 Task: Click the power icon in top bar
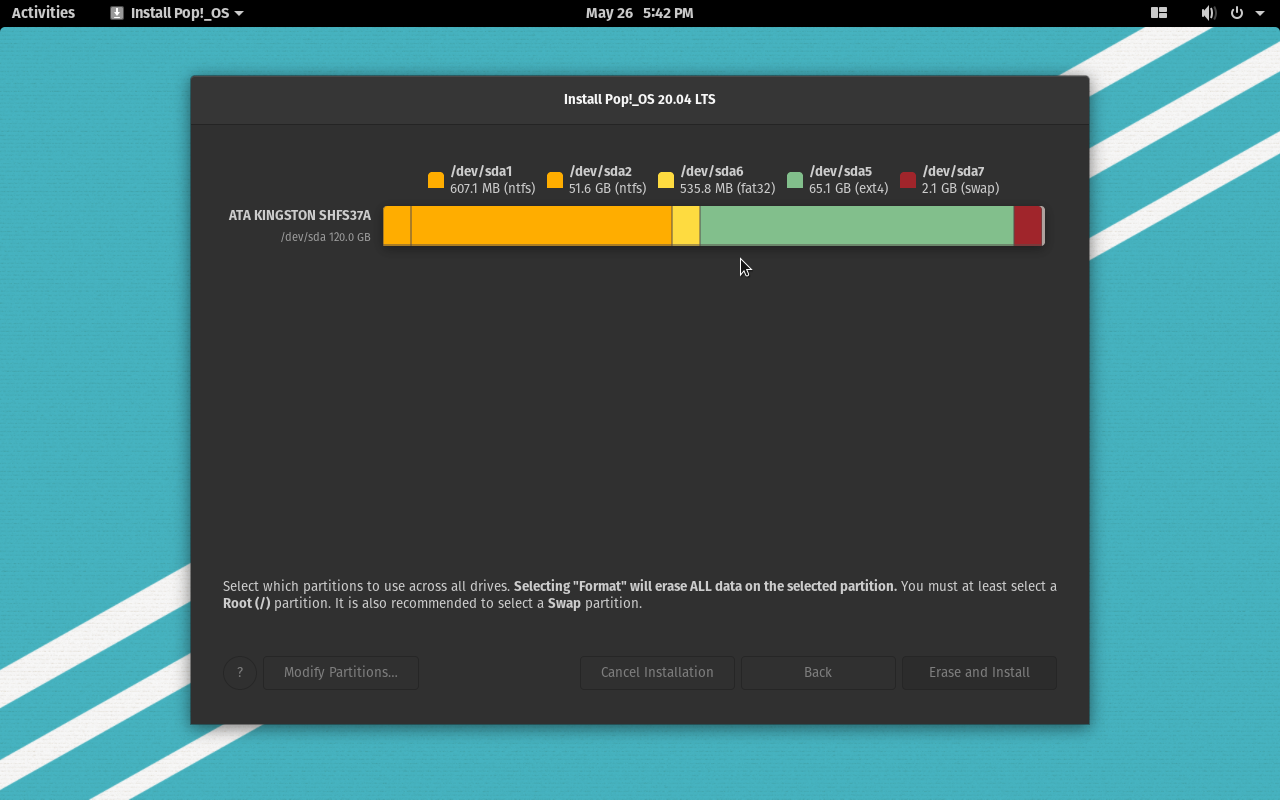point(1237,13)
